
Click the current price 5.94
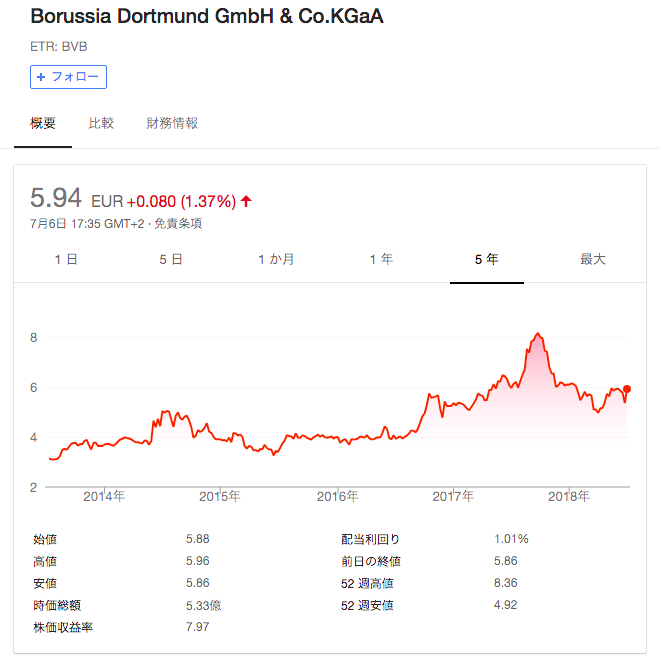pos(56,198)
